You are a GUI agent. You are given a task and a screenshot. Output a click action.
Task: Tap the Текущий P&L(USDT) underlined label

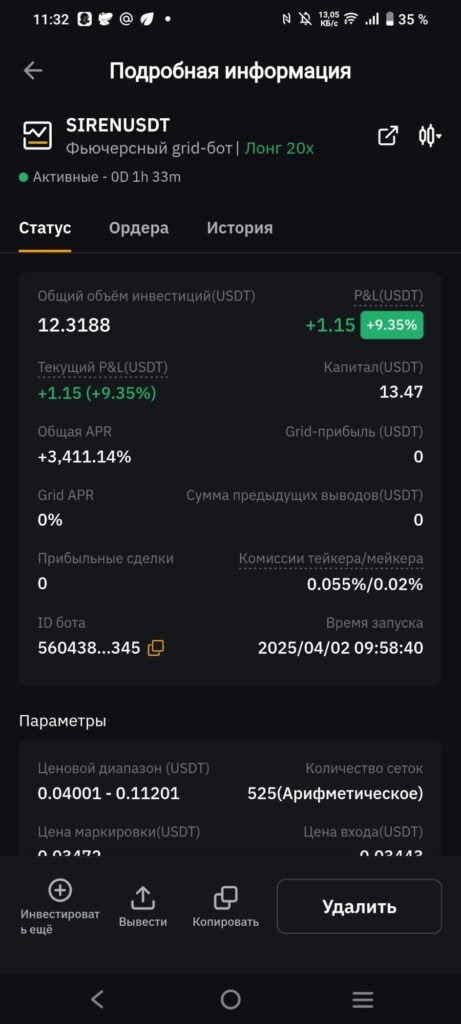[x=103, y=367]
